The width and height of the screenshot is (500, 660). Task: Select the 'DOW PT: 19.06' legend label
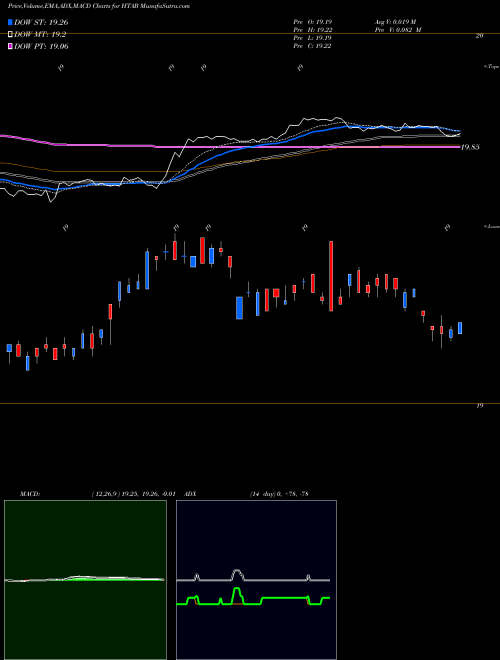point(41,46)
